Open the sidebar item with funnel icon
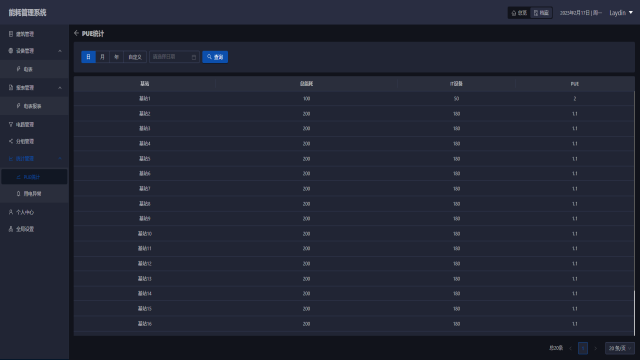The image size is (640, 360). tap(34, 124)
